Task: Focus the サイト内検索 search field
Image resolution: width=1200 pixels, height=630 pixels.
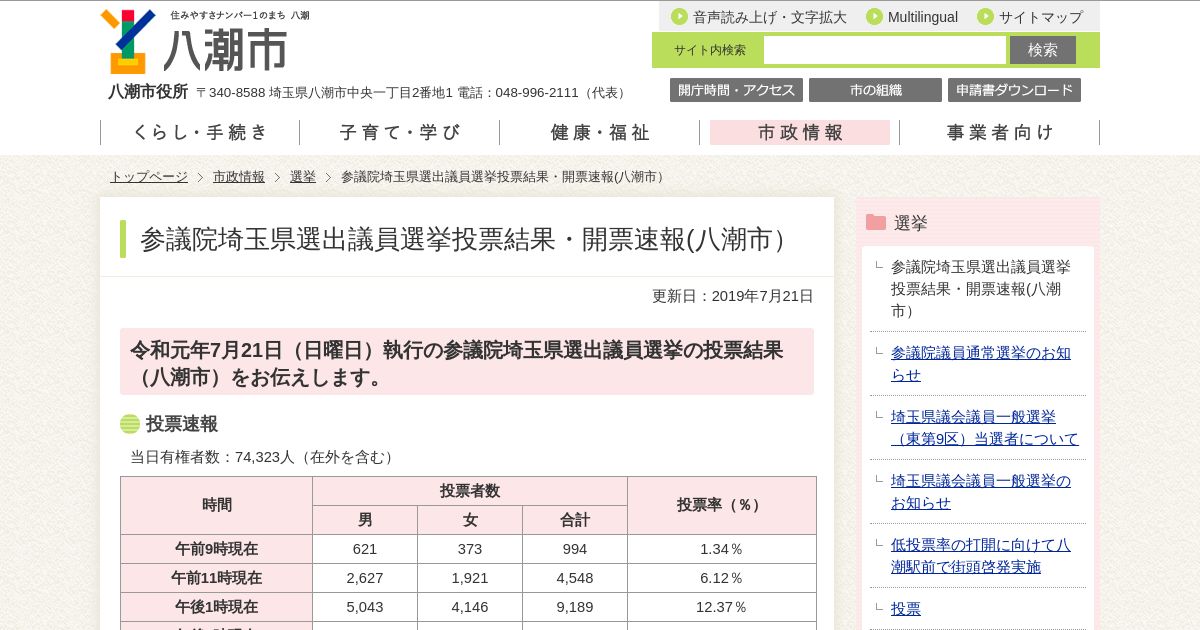Action: pyautogui.click(x=885, y=50)
